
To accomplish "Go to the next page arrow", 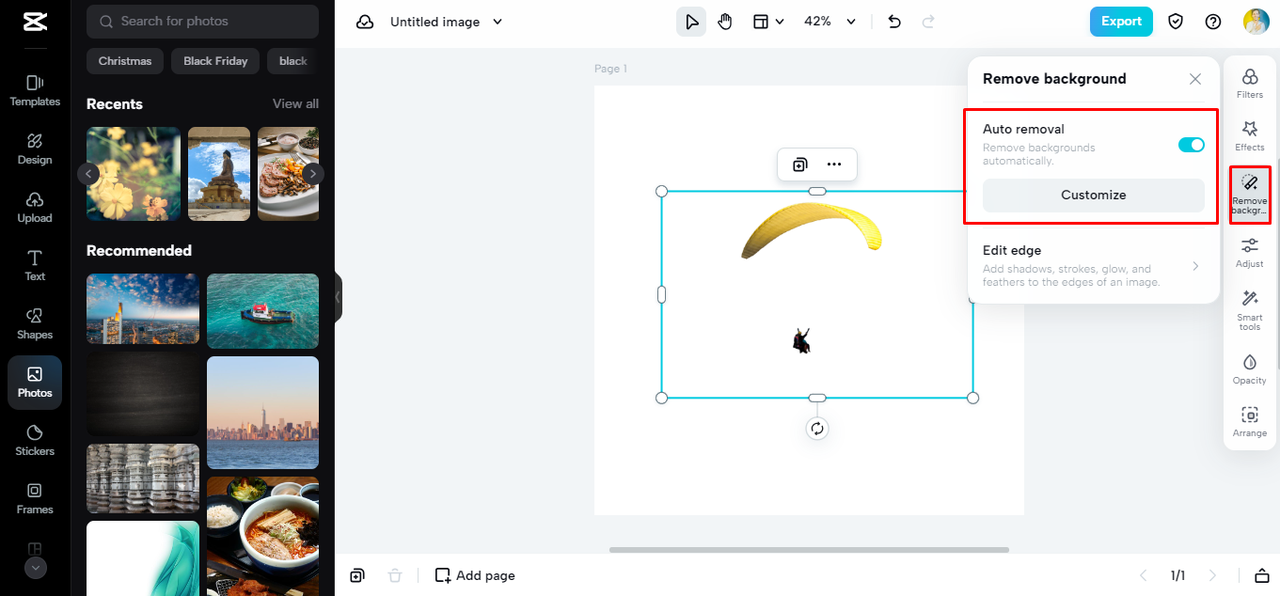I will [x=1212, y=575].
